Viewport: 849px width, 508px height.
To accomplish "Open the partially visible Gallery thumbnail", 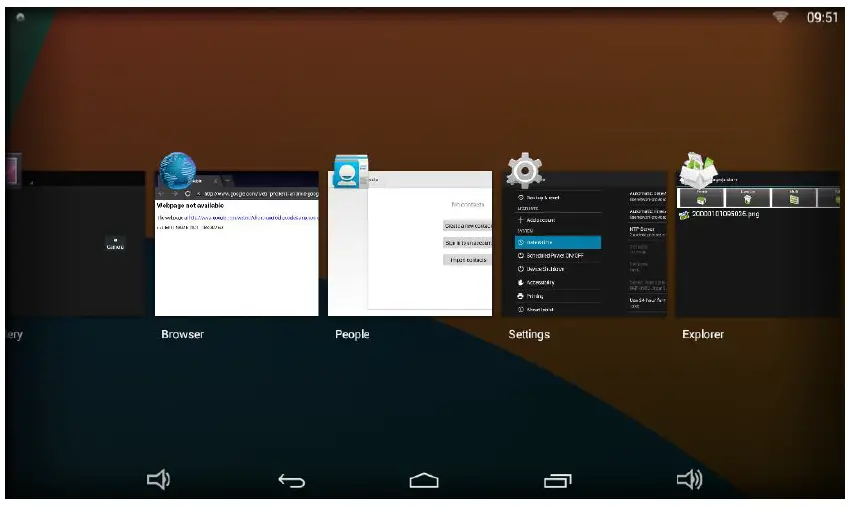I will point(75,244).
